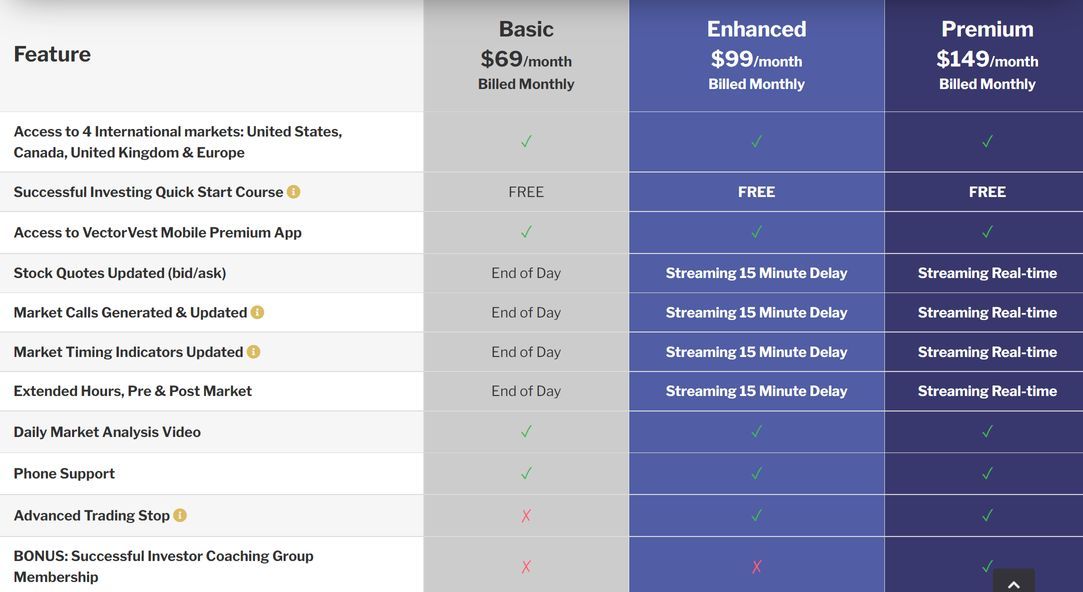Viewport: 1083px width, 592px height.
Task: Click info icon next to Market Calls Generated
Action: pos(257,312)
